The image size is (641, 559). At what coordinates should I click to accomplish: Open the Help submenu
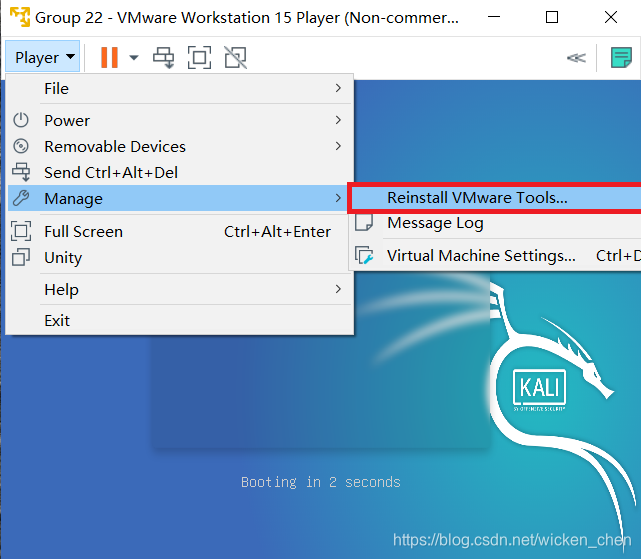coord(180,290)
